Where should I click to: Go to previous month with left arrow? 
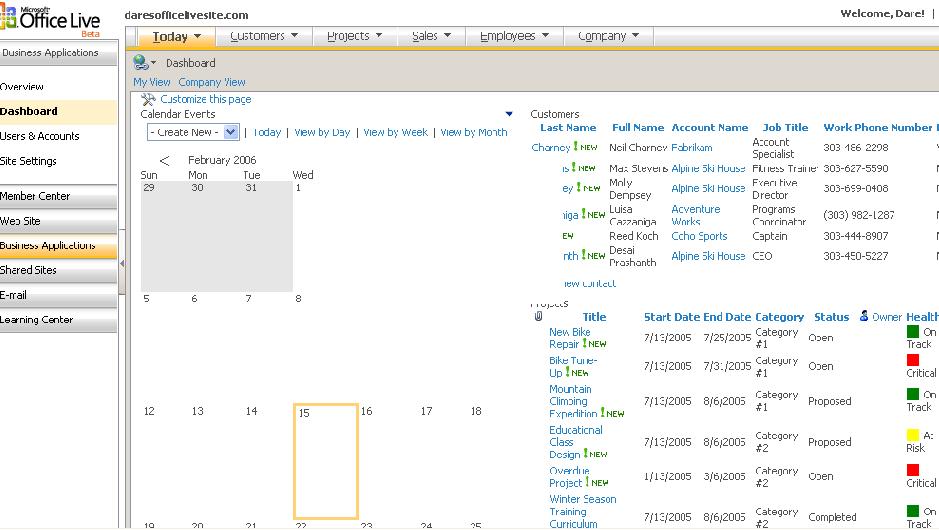pyautogui.click(x=165, y=161)
